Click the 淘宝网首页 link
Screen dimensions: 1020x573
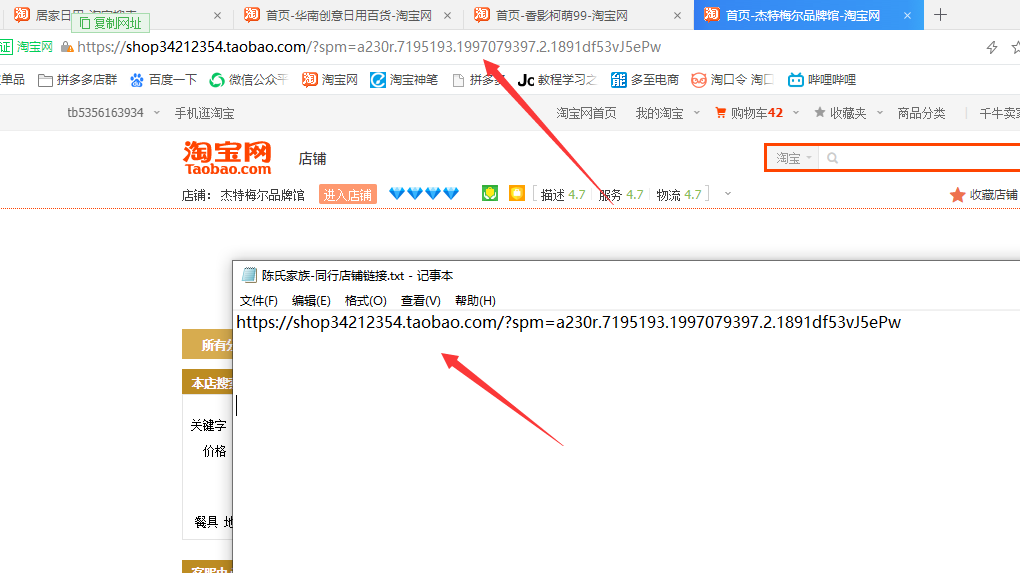586,113
